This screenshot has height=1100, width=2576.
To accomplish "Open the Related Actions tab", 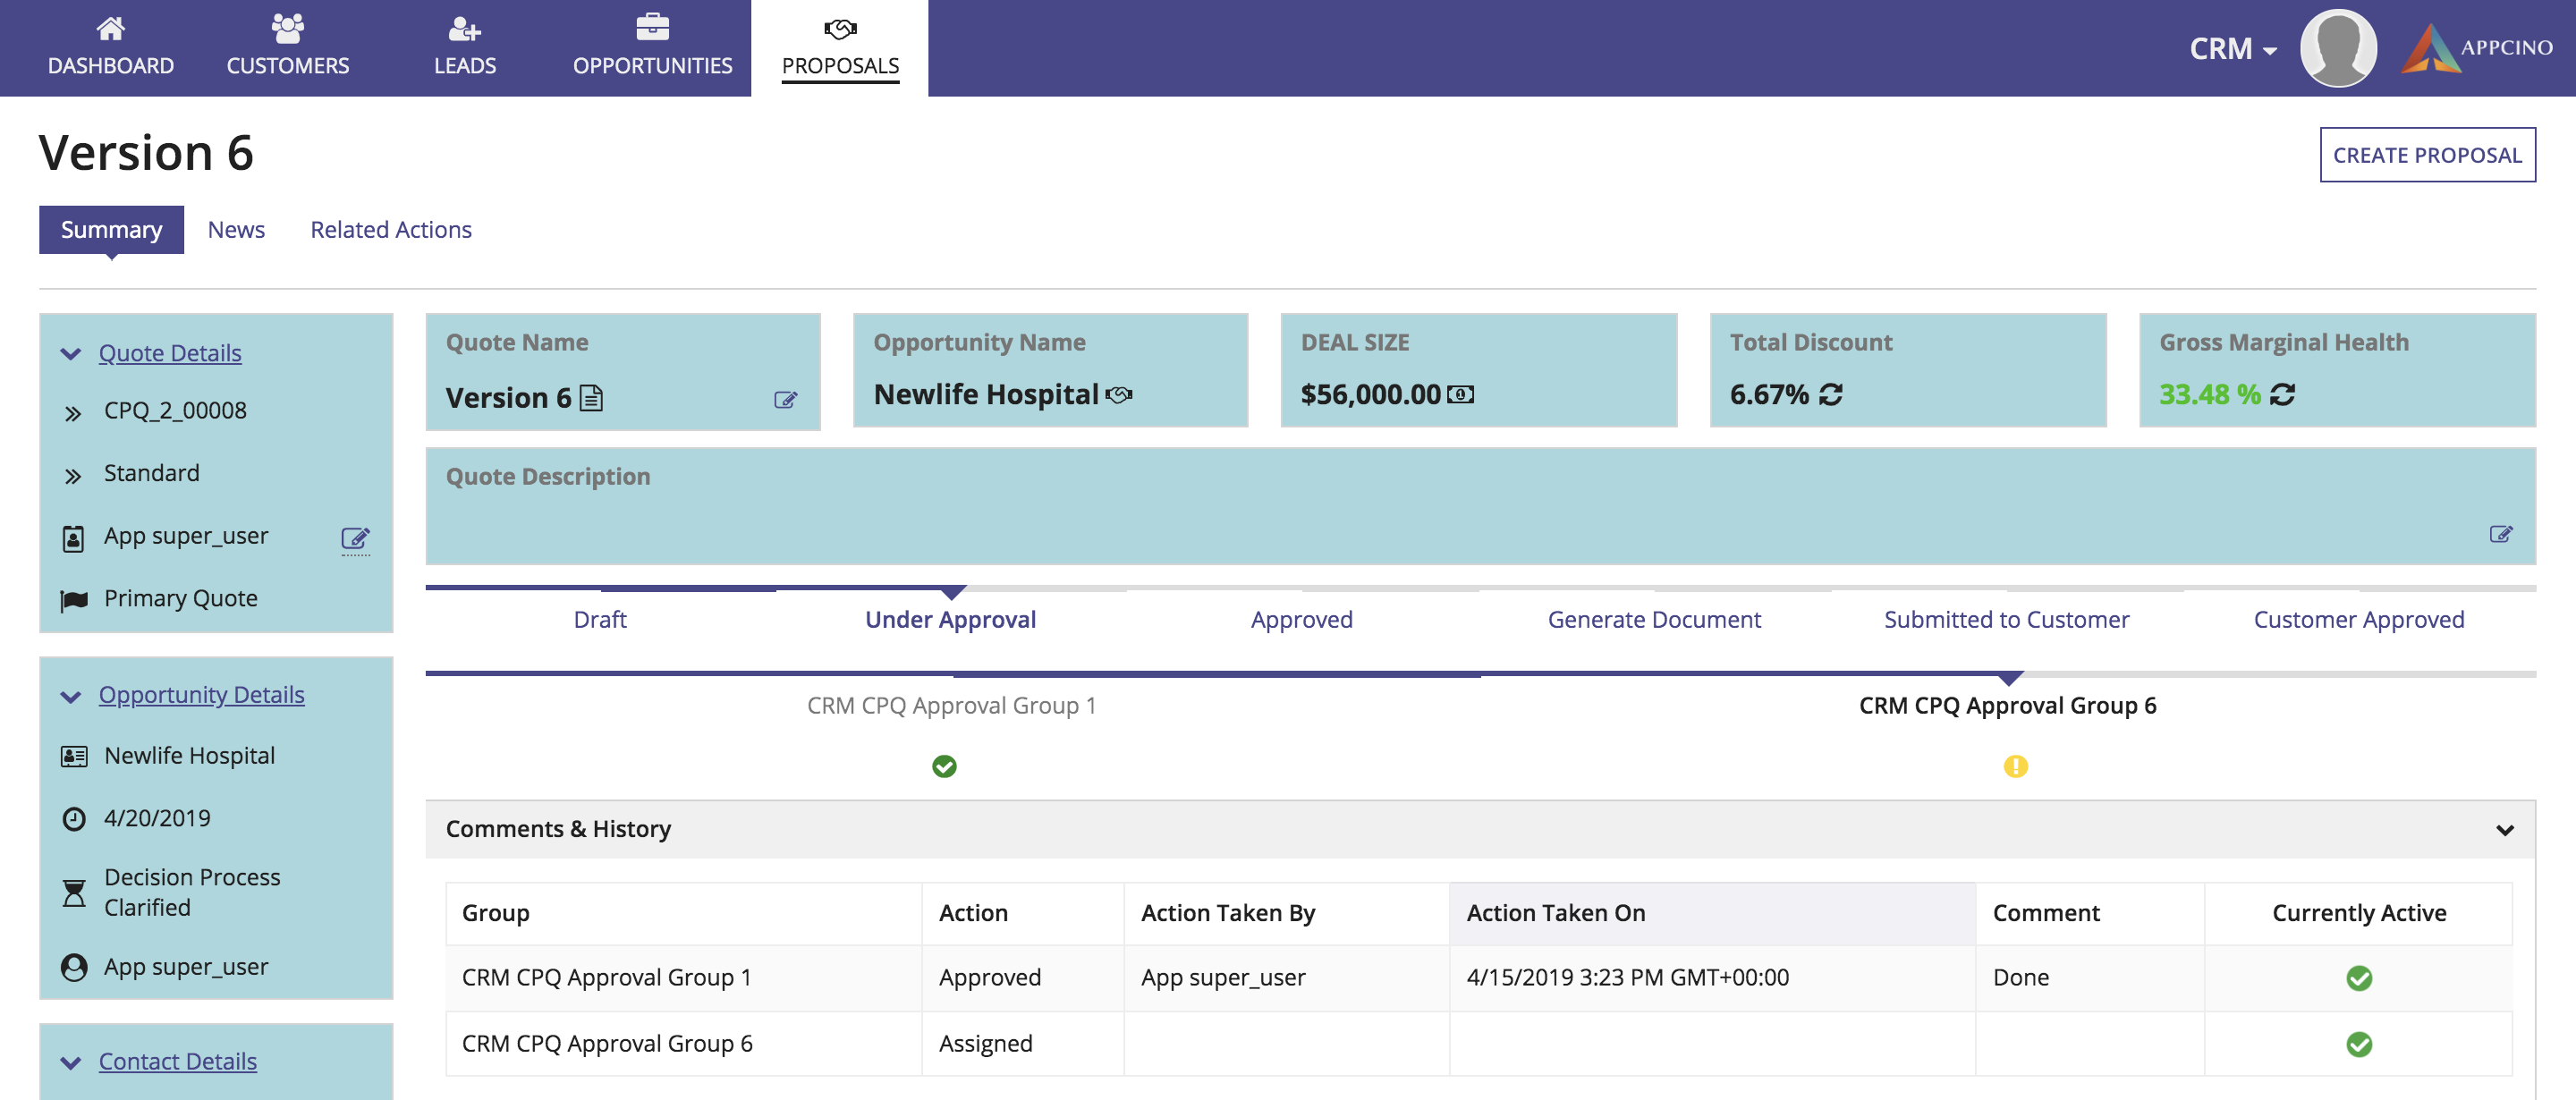I will 390,230.
